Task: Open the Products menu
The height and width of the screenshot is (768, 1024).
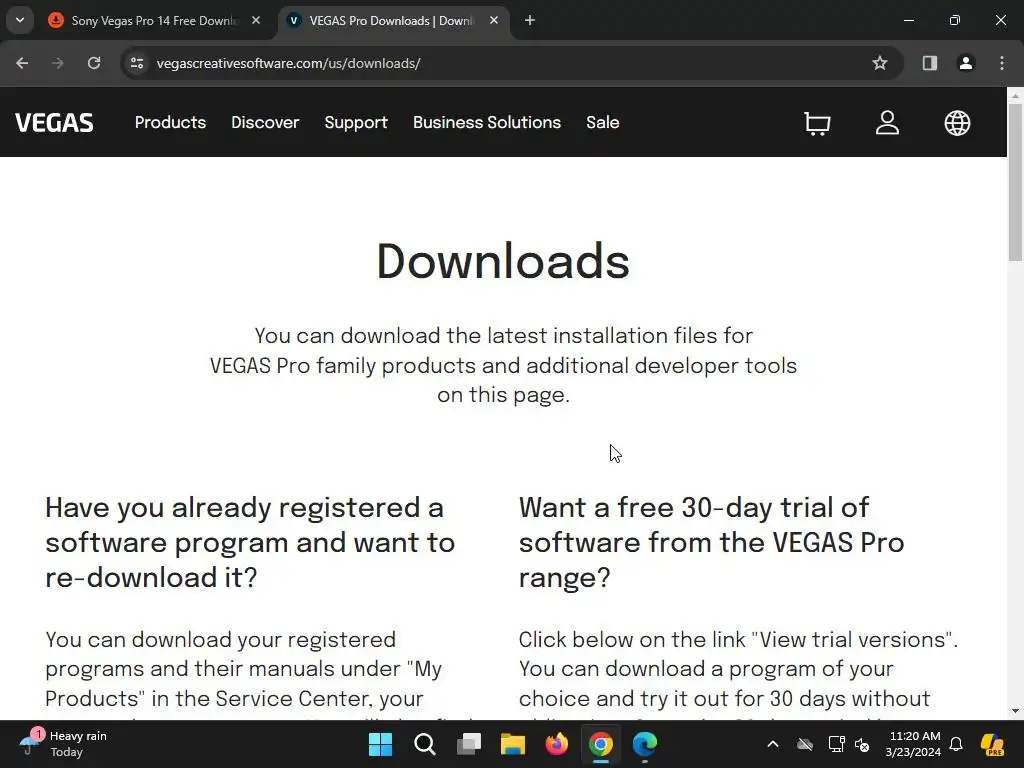Action: (170, 123)
